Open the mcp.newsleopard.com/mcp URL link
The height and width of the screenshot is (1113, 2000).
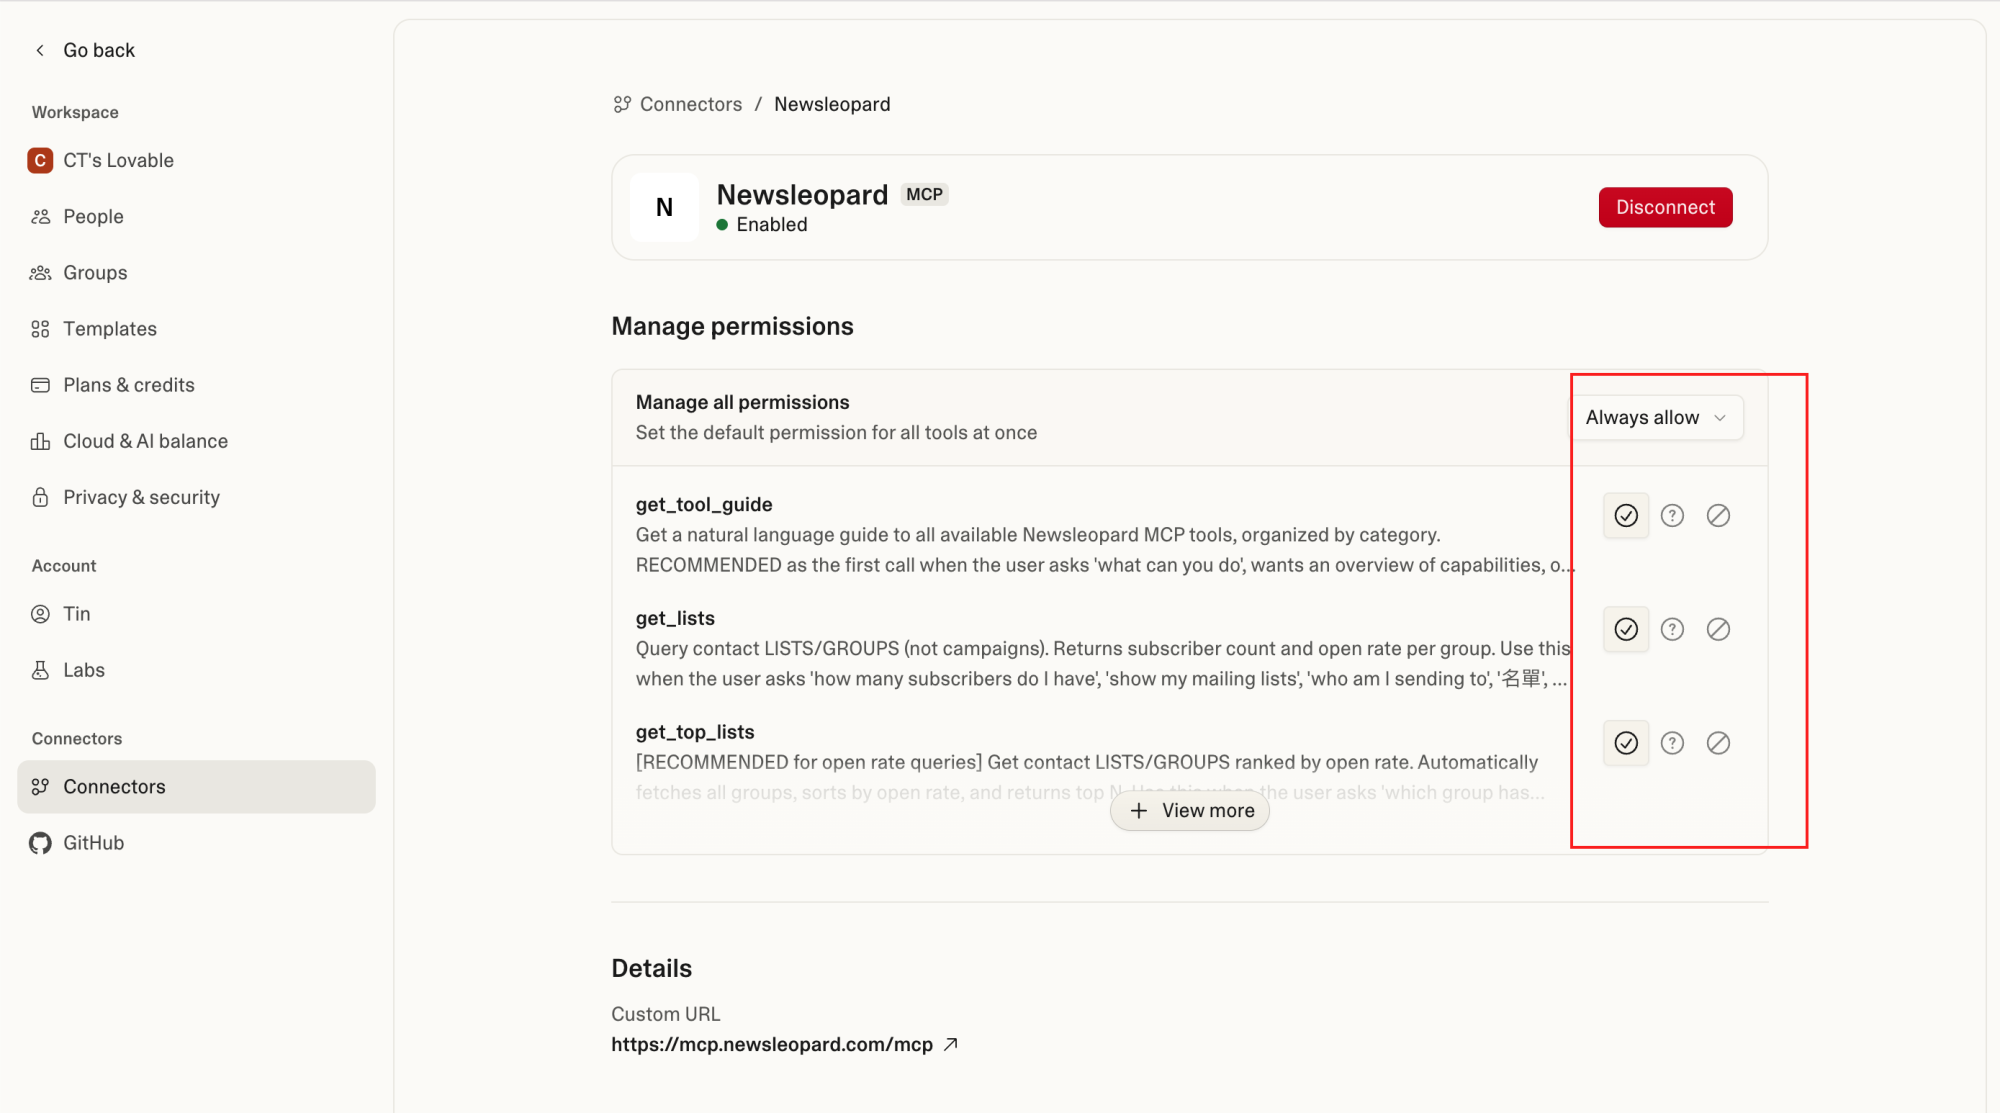tap(771, 1044)
